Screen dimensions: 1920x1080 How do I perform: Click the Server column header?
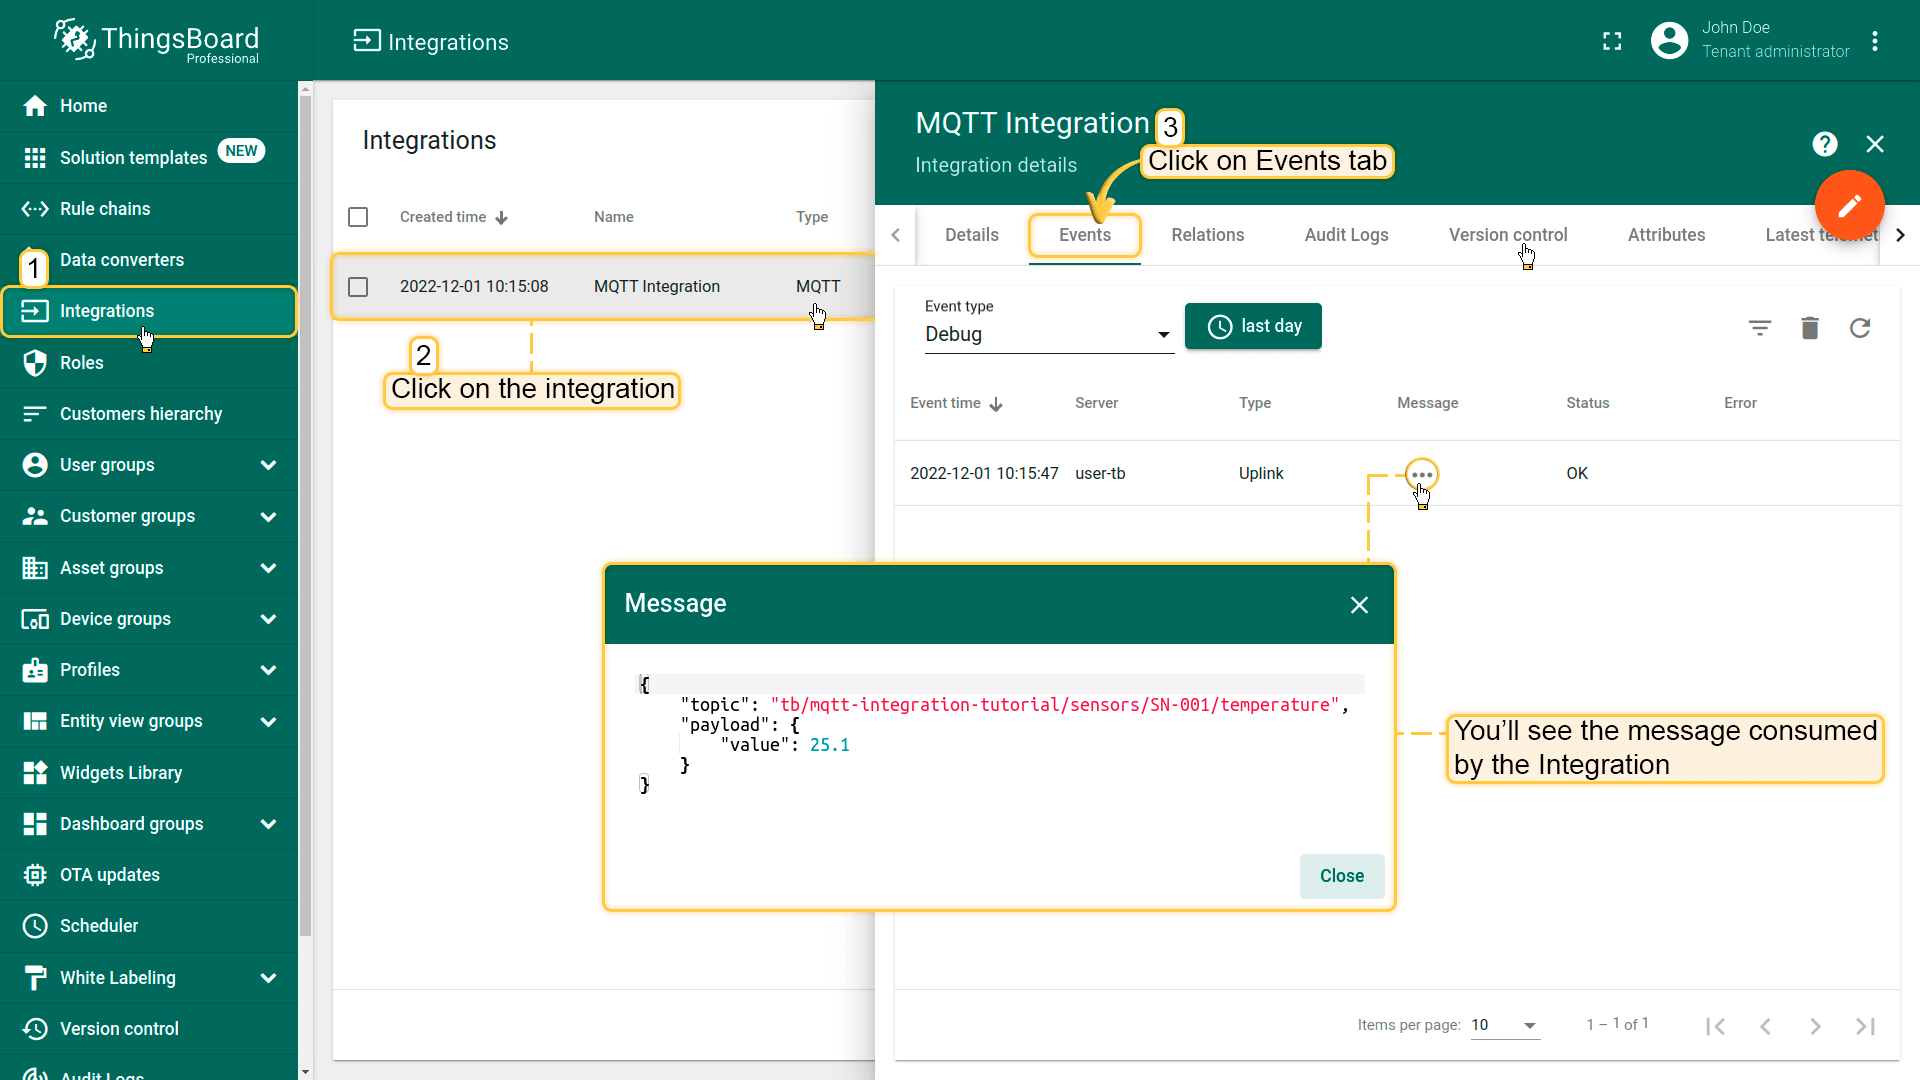1096,403
